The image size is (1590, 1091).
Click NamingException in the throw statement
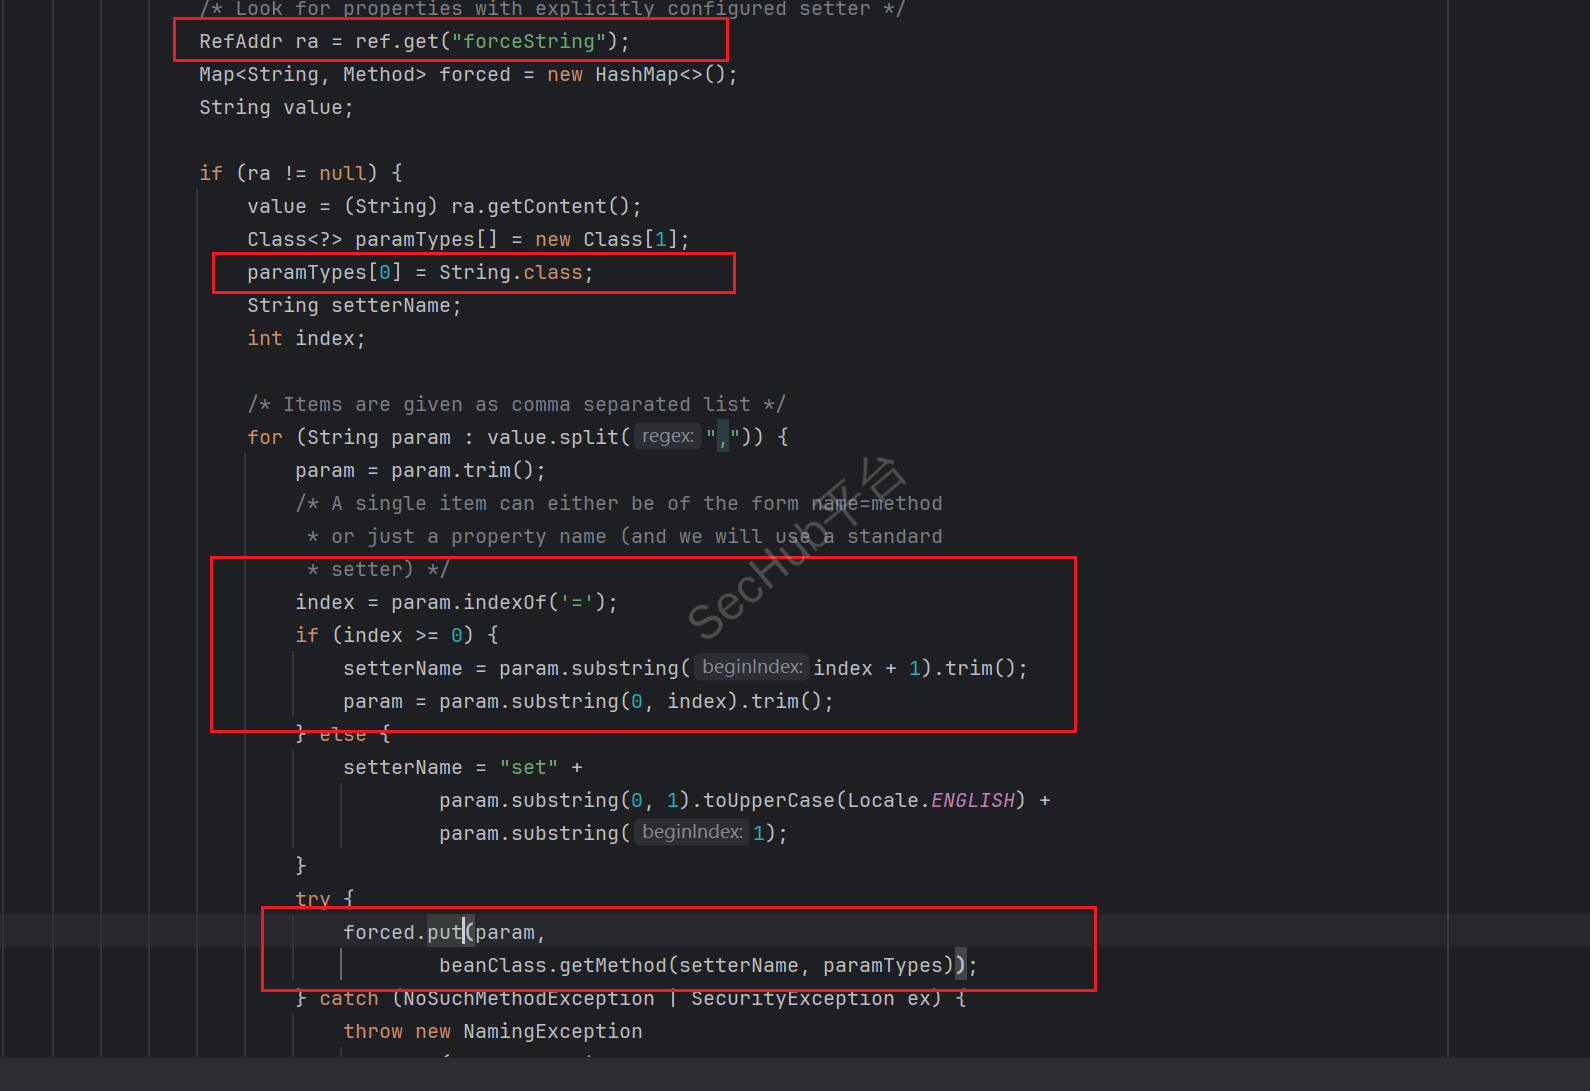[x=552, y=1031]
